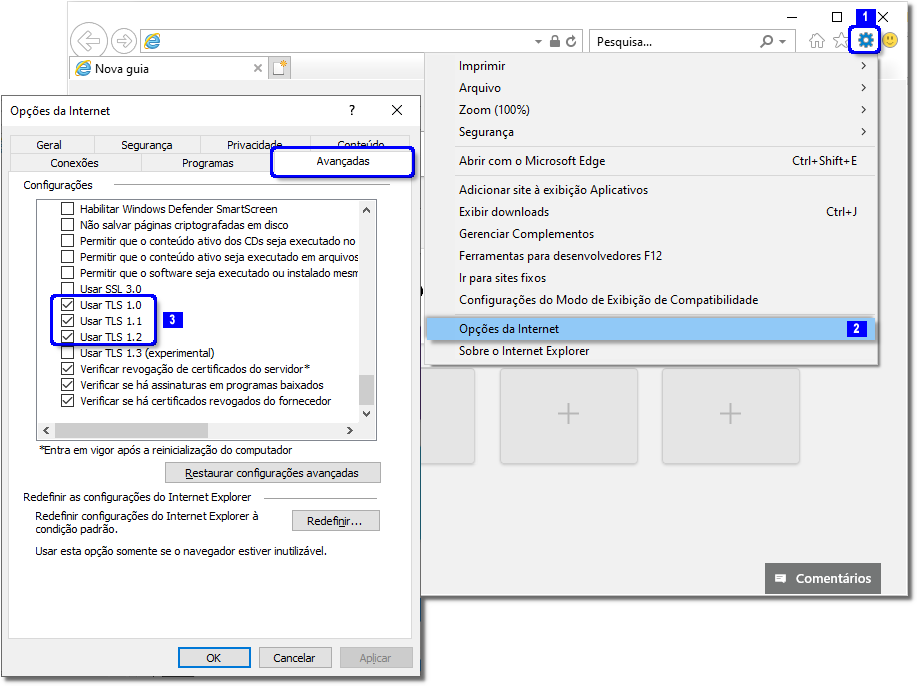Focus the Pesquisa search field

pyautogui.click(x=675, y=42)
